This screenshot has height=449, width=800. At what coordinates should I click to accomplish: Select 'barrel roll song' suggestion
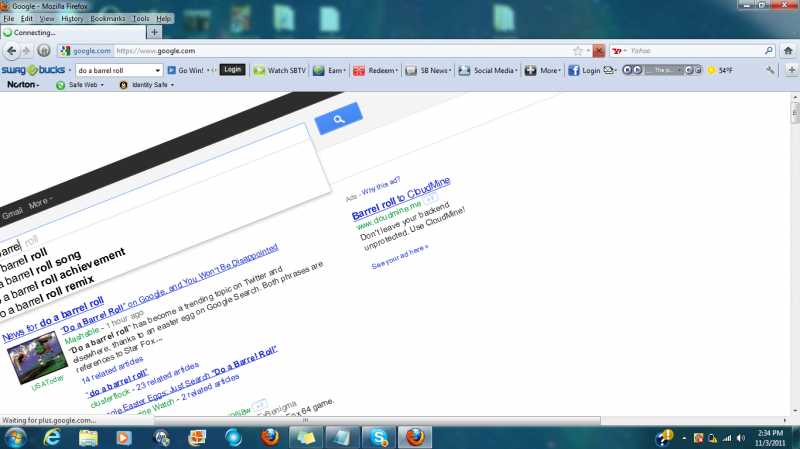click(43, 271)
